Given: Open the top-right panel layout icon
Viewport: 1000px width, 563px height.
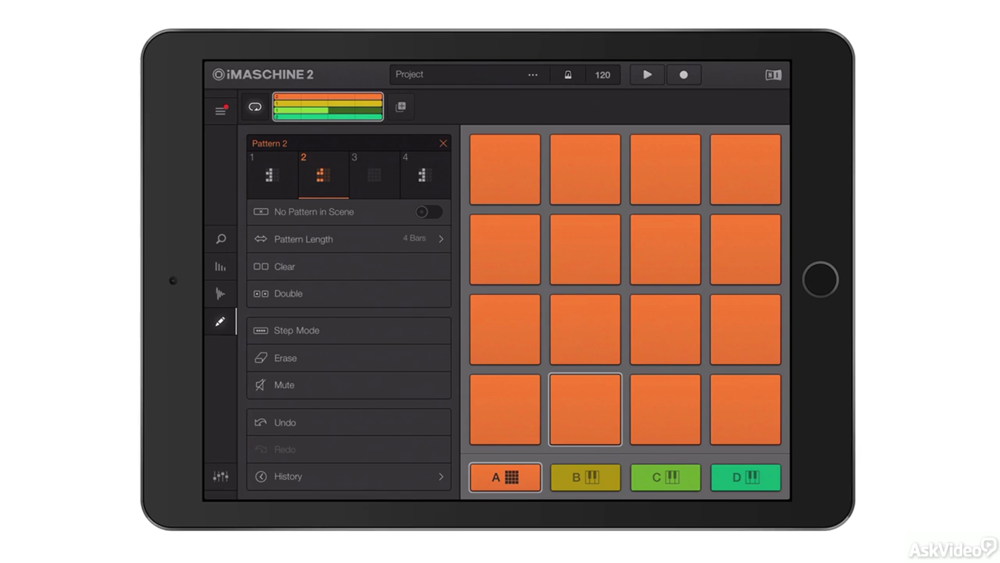Looking at the screenshot, I should (773, 75).
